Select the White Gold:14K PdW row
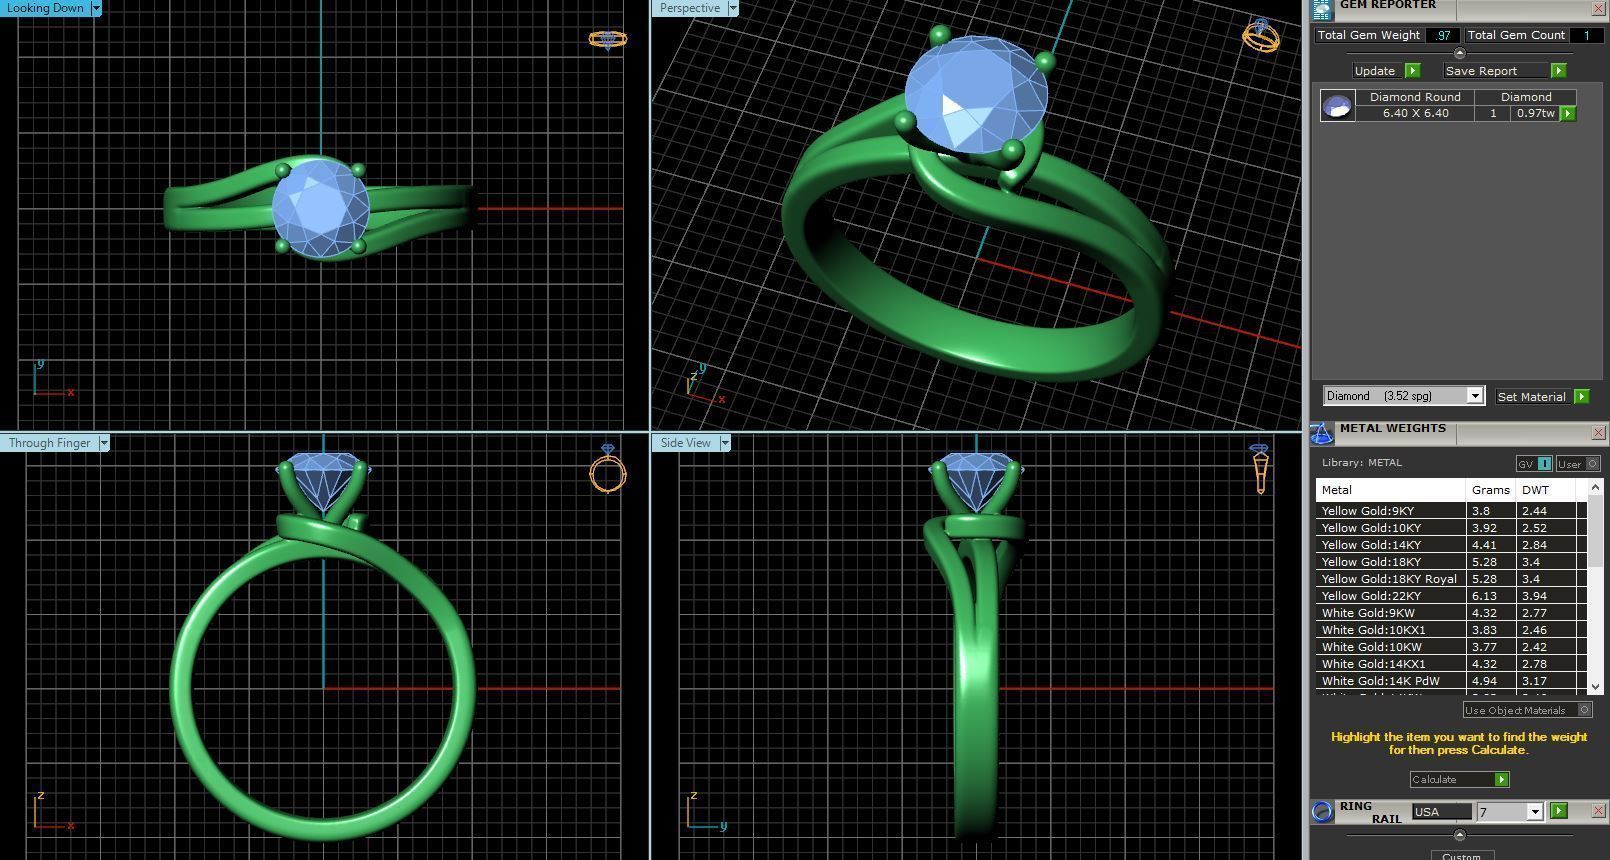Viewport: 1610px width, 860px height. (1451, 681)
